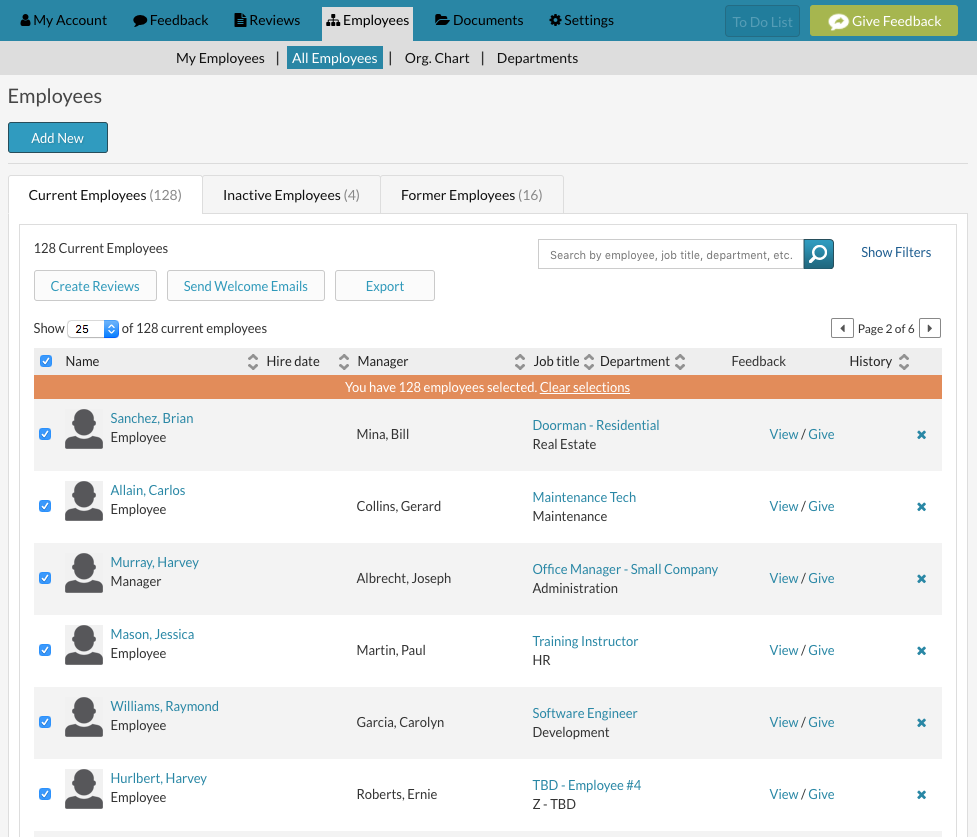Open the Feedback menu
977x837 pixels.
point(171,21)
